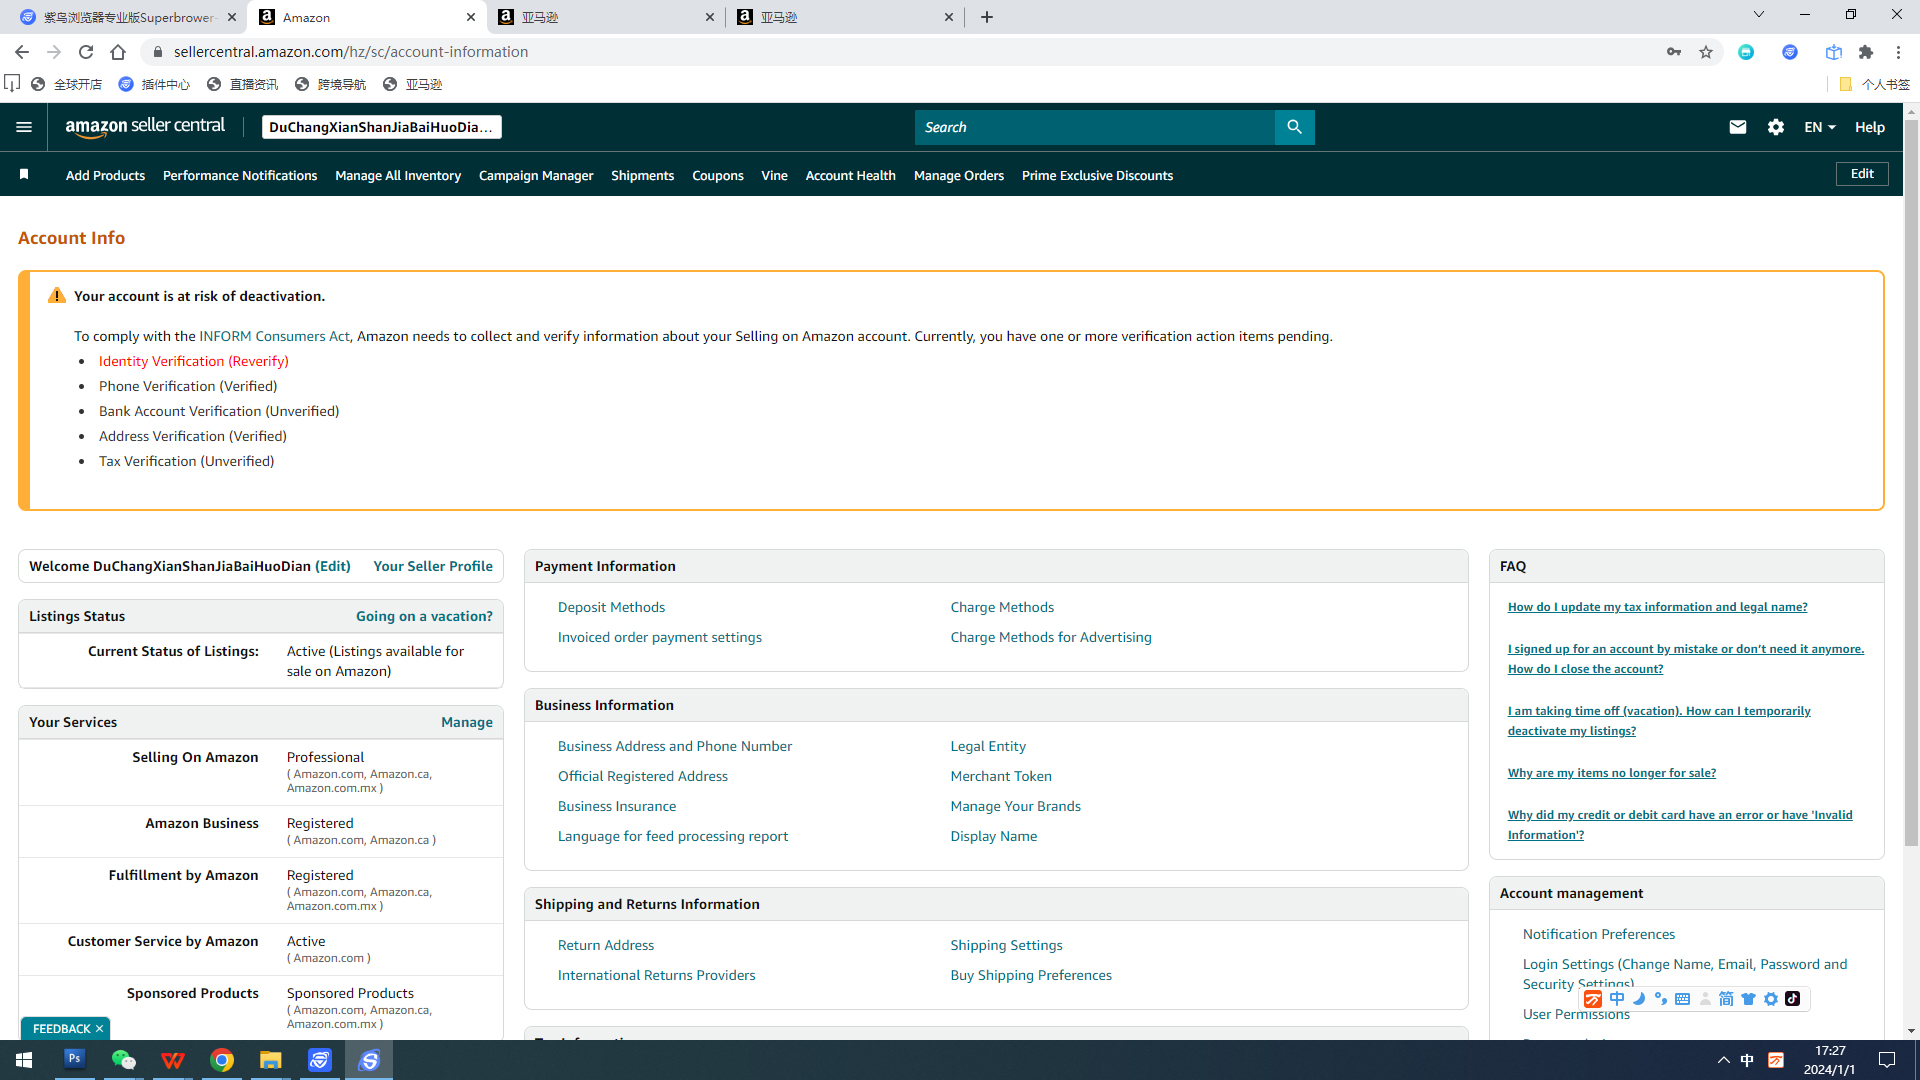Open File Explorer from the taskbar

coord(271,1059)
